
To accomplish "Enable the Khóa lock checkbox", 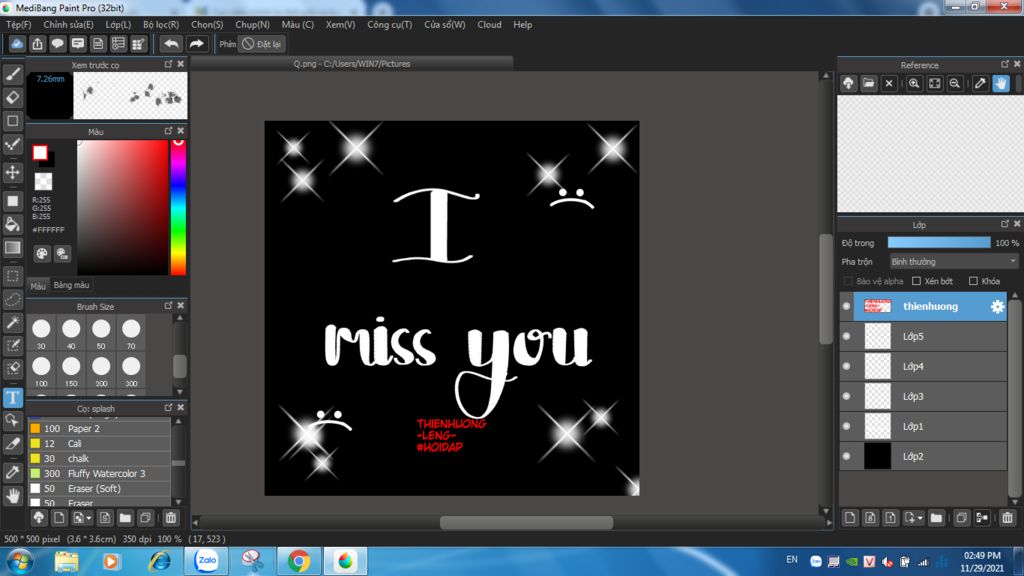I will [x=973, y=281].
